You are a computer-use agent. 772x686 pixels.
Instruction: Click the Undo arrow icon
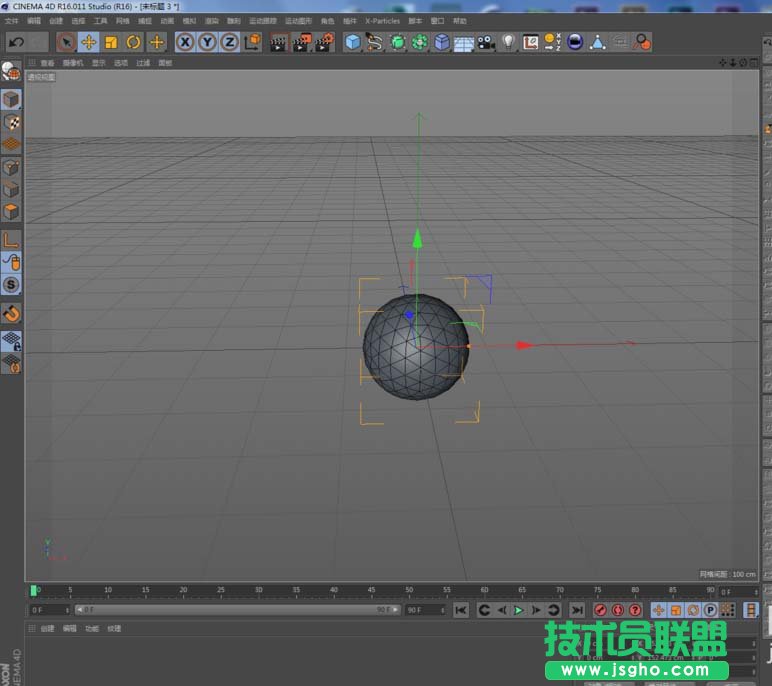click(16, 42)
